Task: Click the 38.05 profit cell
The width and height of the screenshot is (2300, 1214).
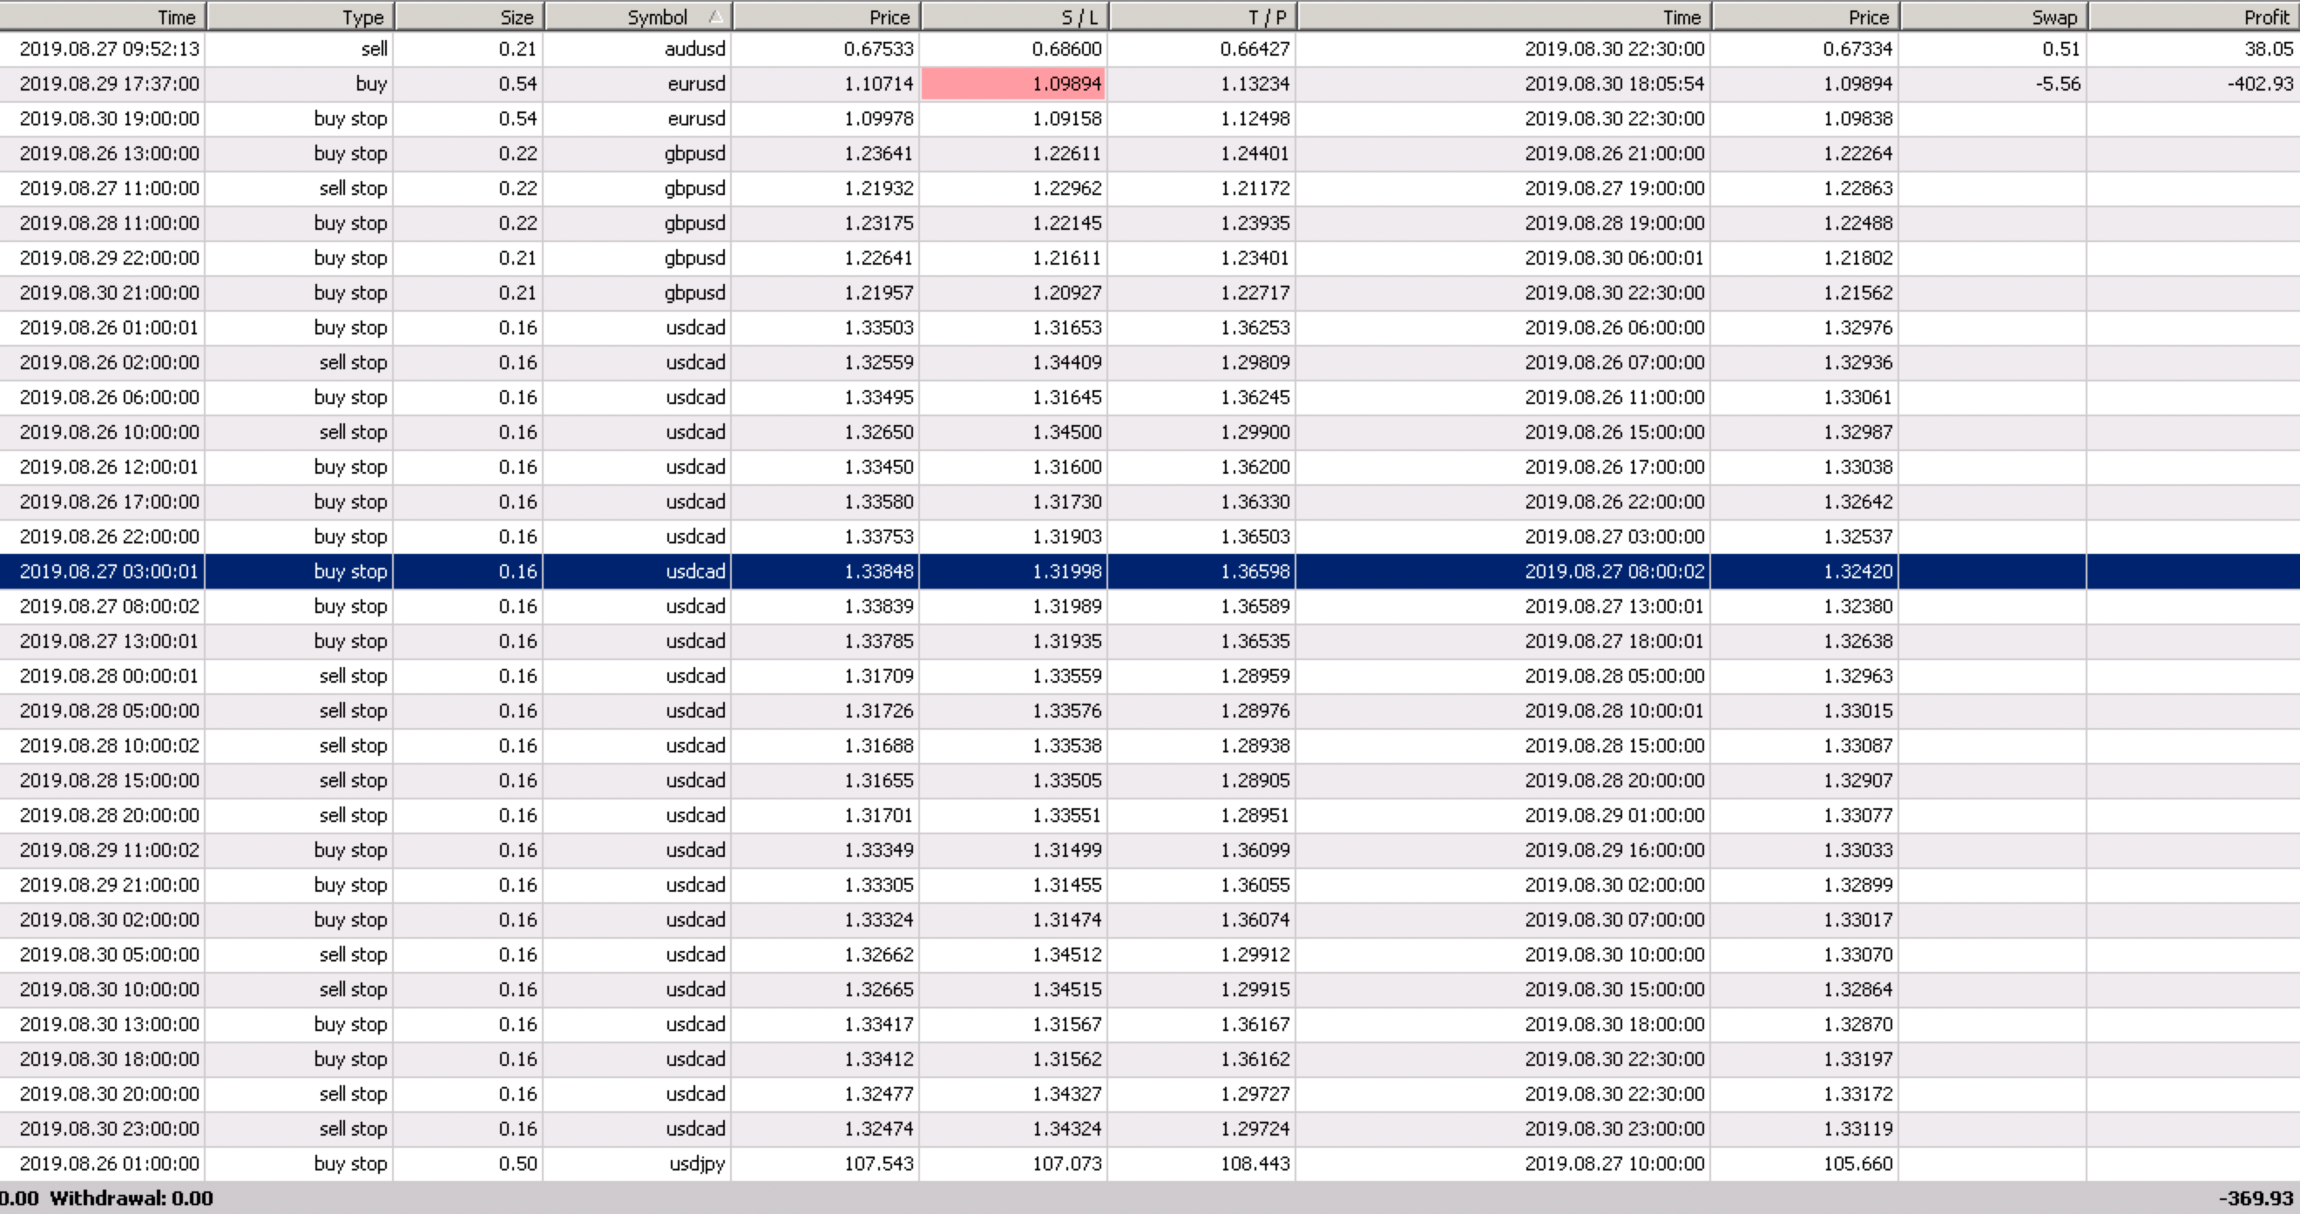Action: (x=2269, y=49)
